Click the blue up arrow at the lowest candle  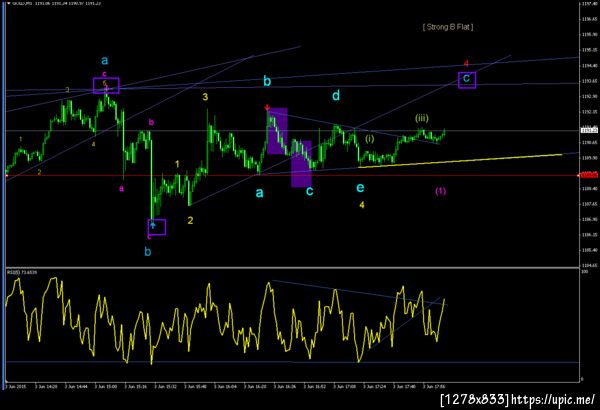click(x=152, y=225)
